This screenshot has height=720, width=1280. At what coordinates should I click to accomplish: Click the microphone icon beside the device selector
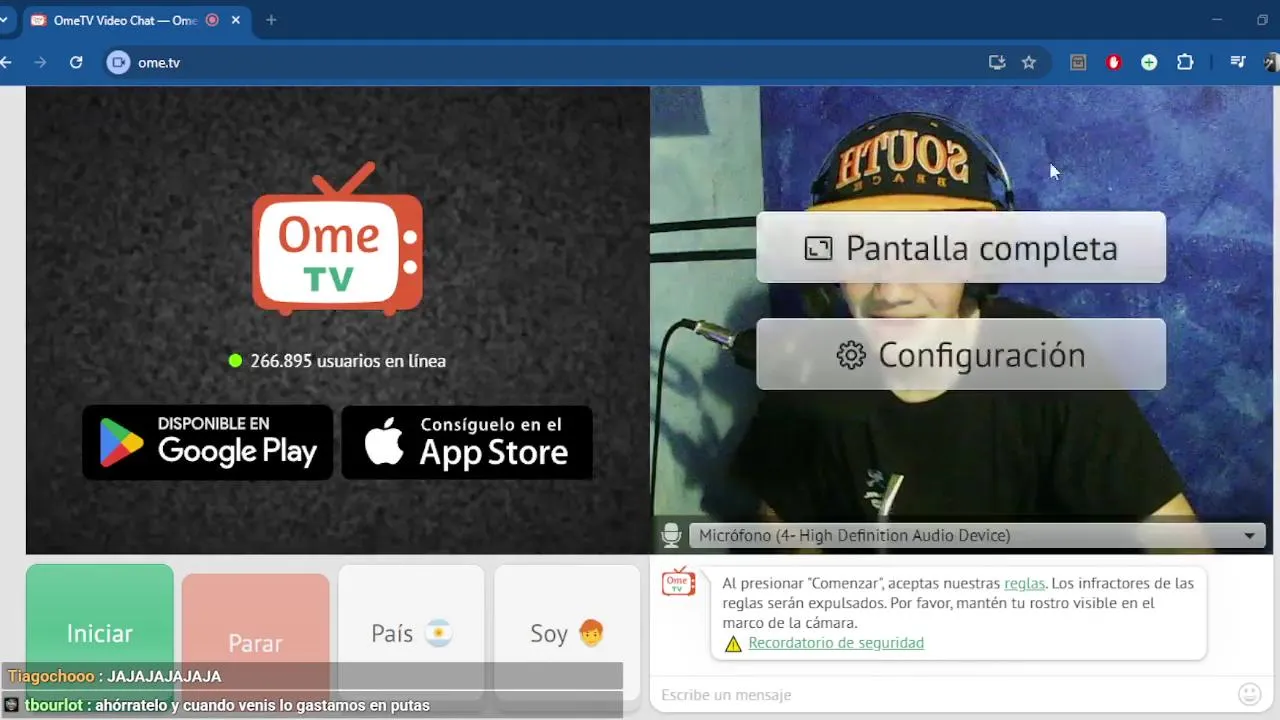point(671,535)
